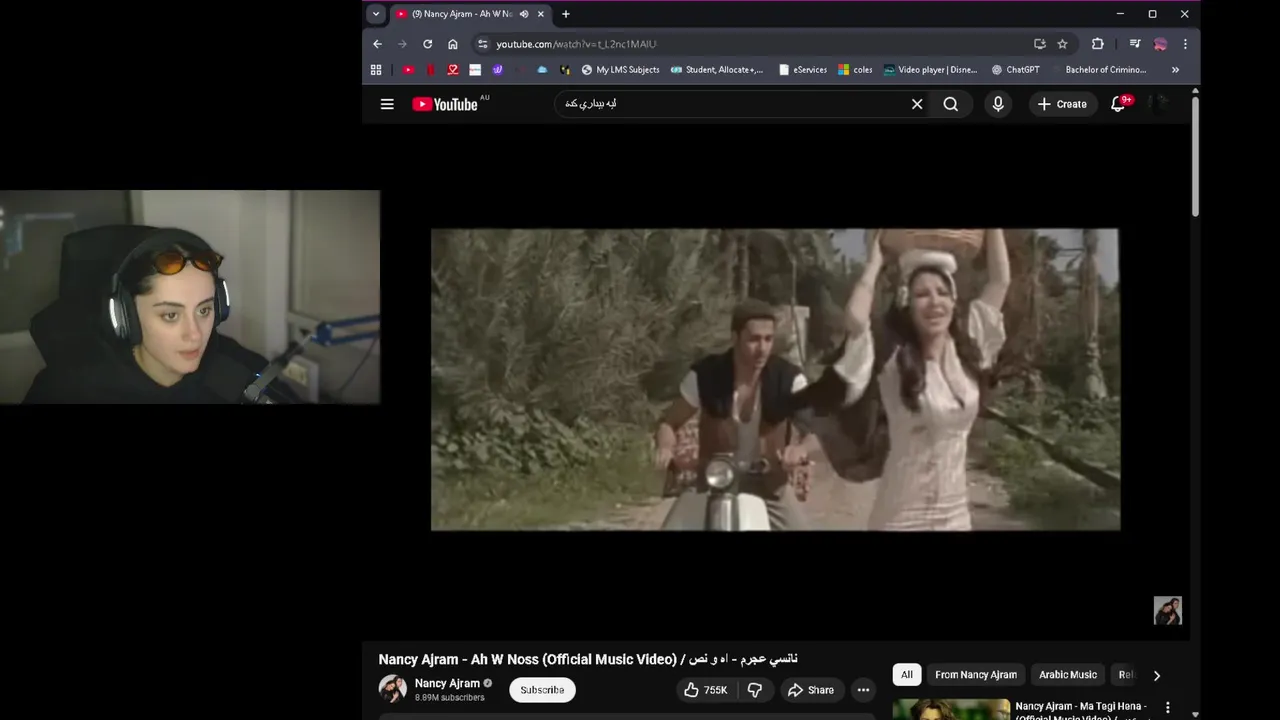Open the coles bookmark

coord(855,70)
